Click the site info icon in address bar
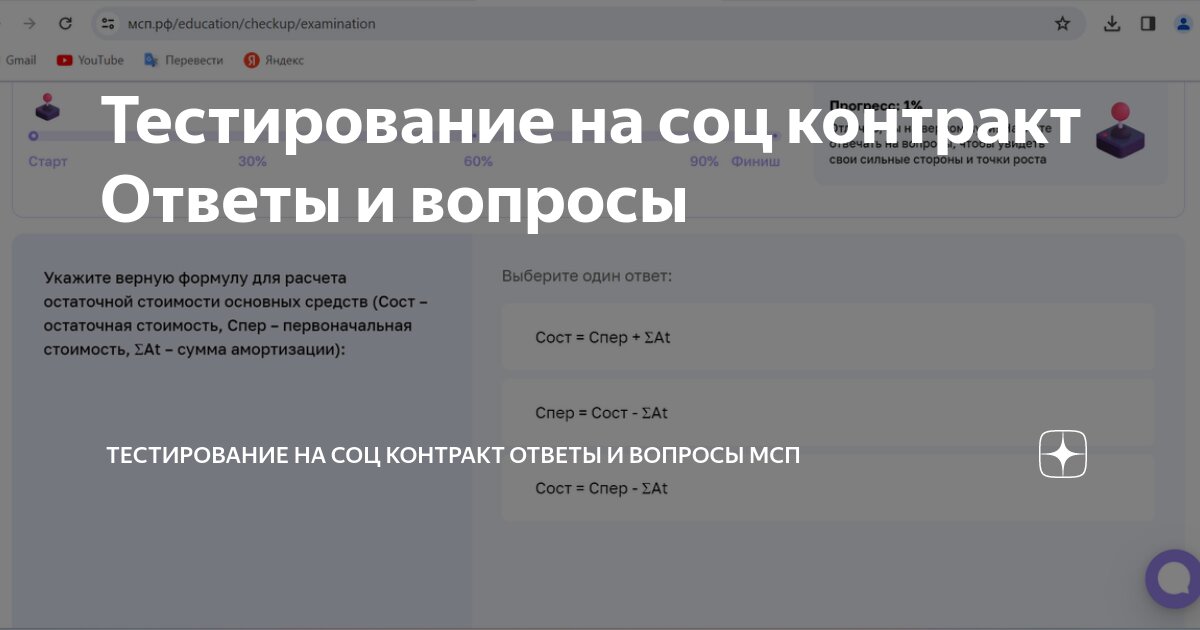 pyautogui.click(x=108, y=23)
